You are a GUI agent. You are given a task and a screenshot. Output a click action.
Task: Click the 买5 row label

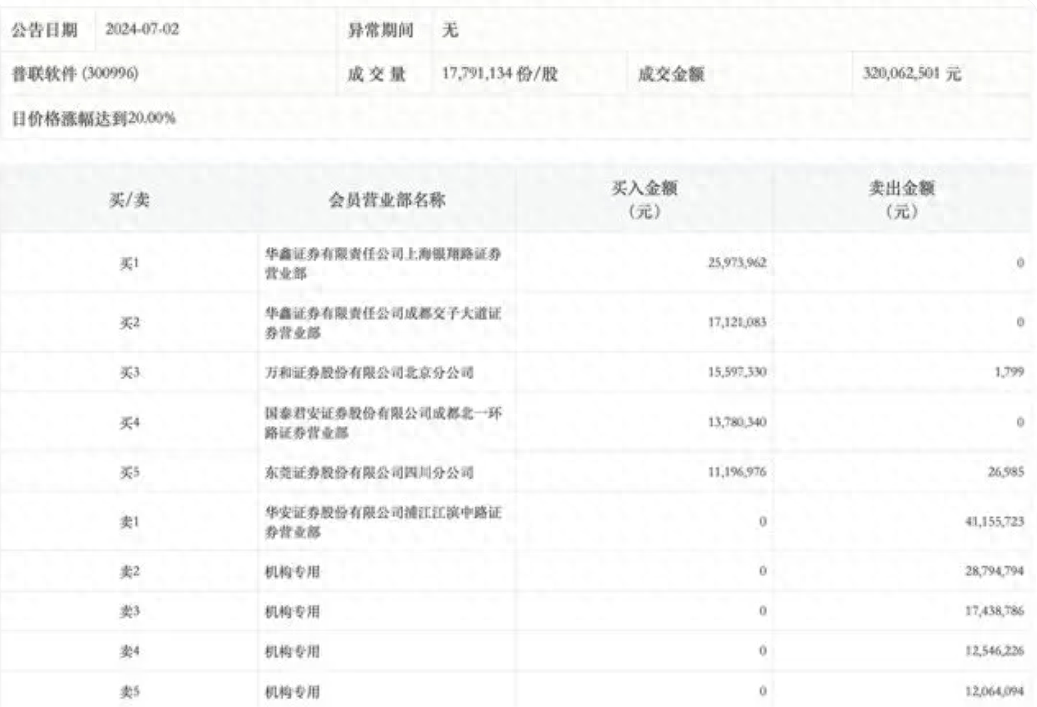(x=129, y=472)
